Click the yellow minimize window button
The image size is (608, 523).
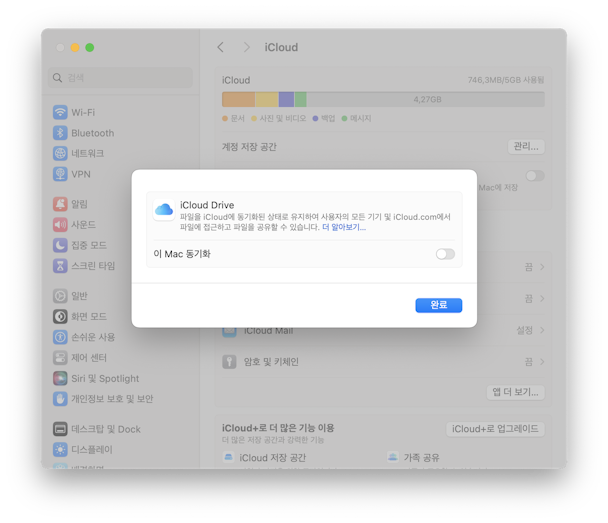click(x=75, y=47)
